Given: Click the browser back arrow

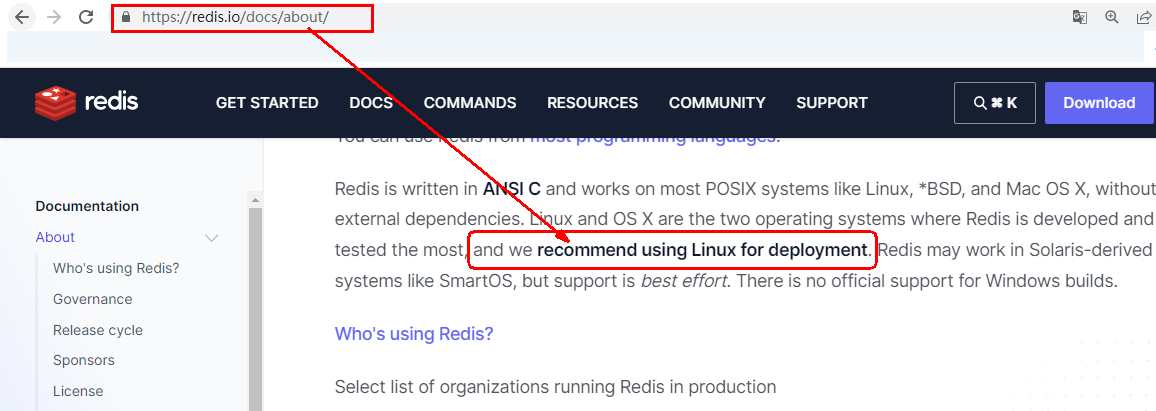Looking at the screenshot, I should click(x=22, y=17).
